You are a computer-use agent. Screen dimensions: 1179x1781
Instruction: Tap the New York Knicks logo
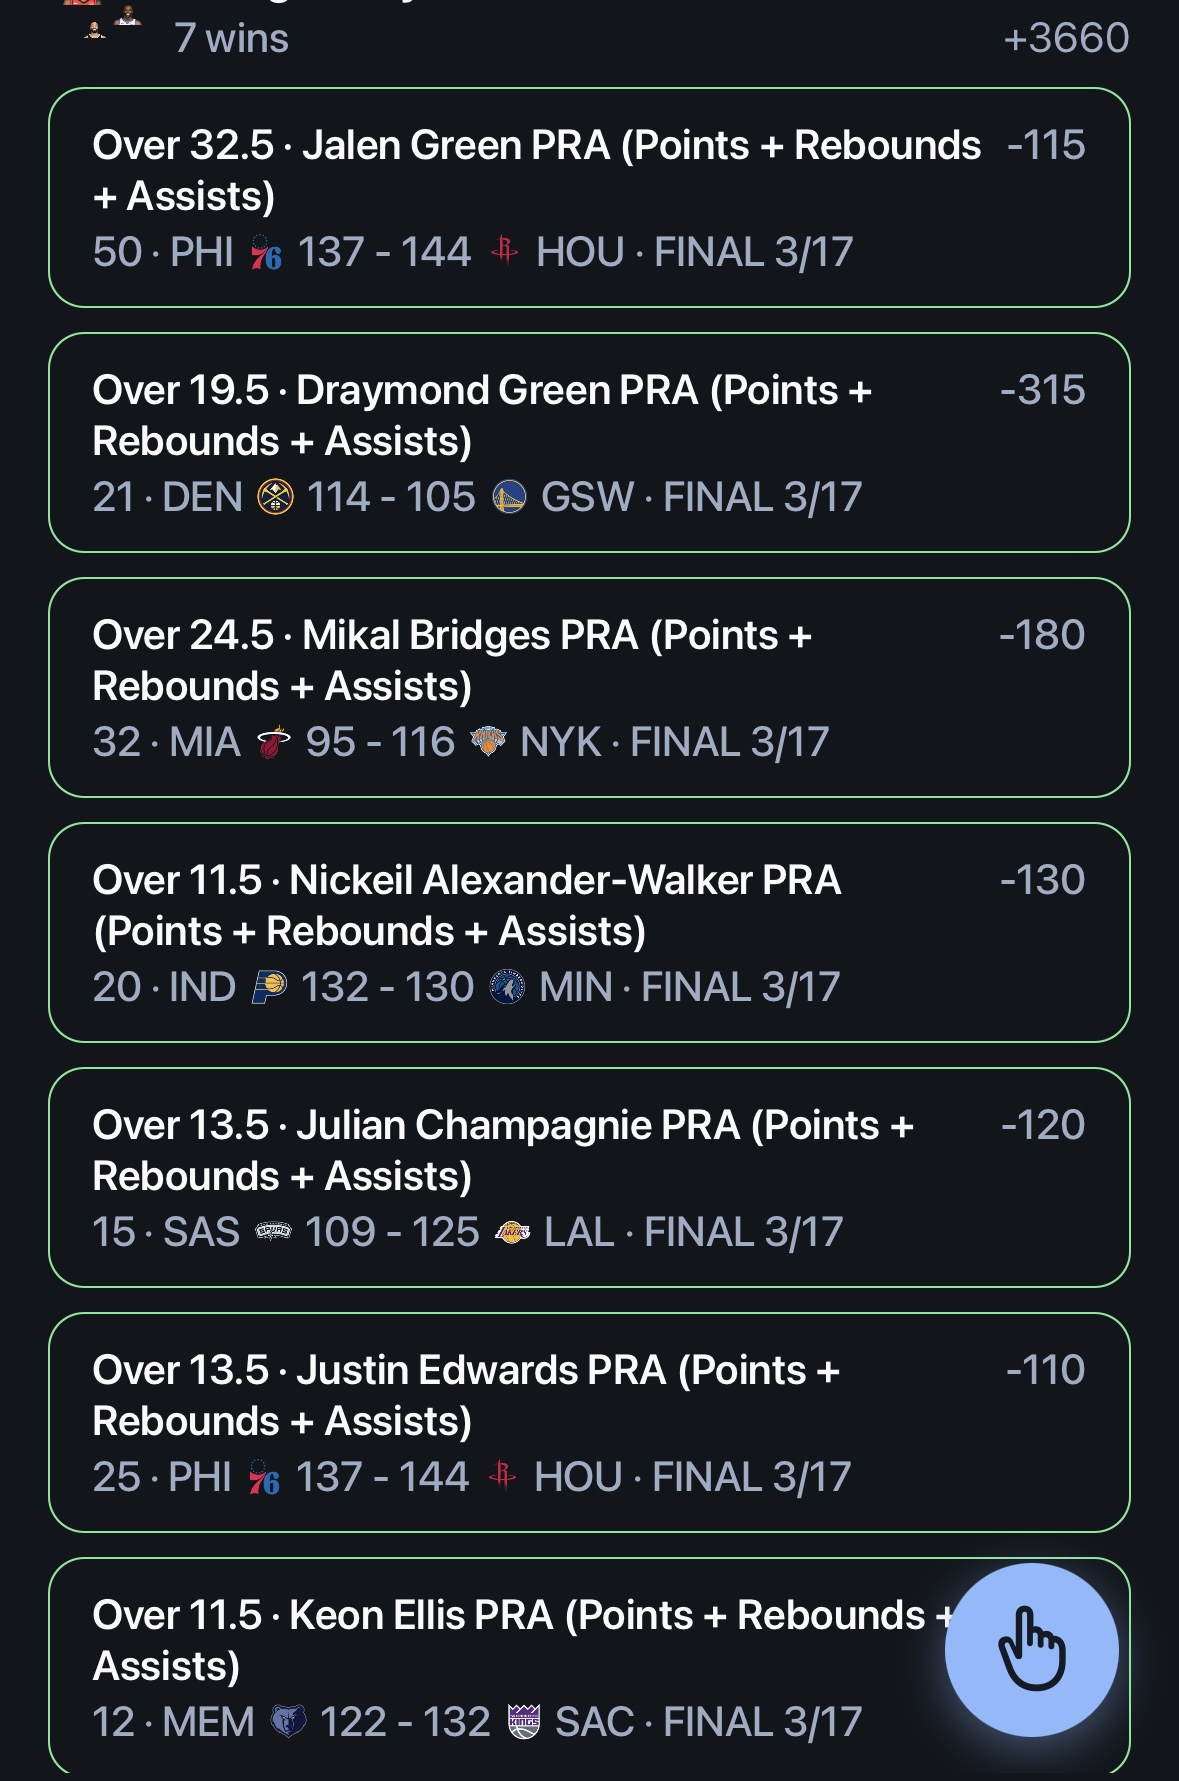488,742
